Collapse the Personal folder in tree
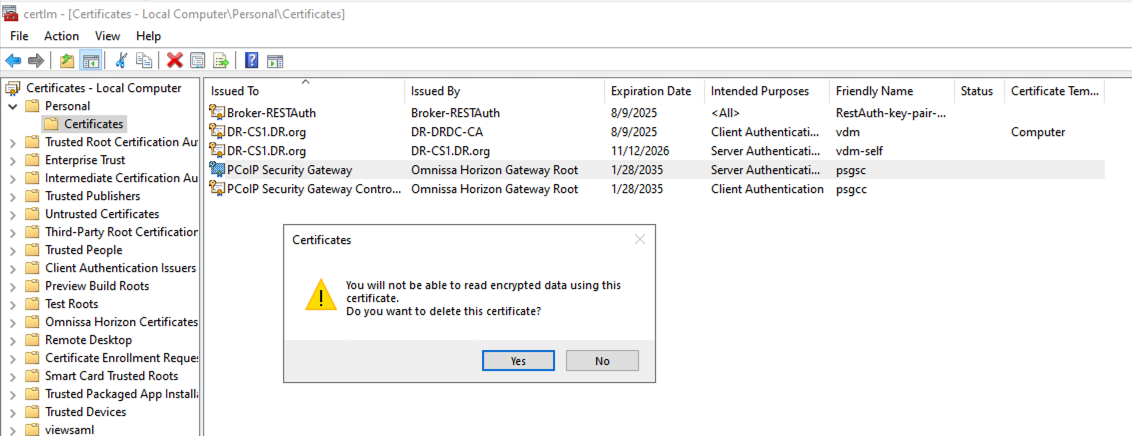This screenshot has height=436, width=1132. point(13,106)
